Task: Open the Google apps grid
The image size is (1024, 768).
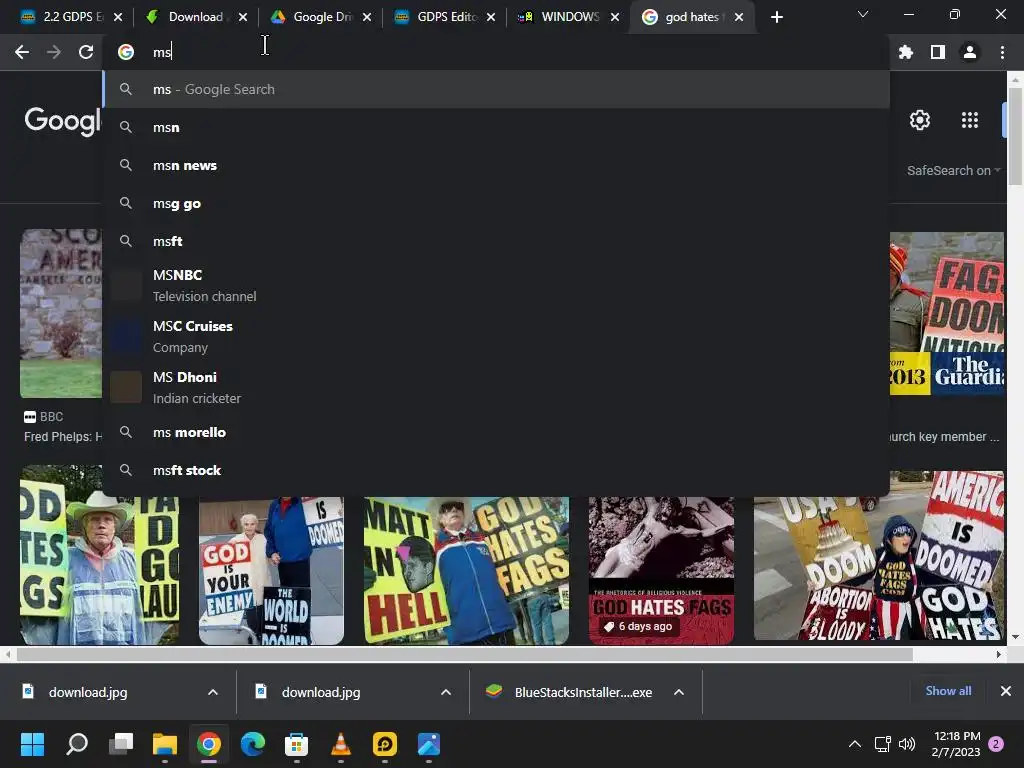Action: click(970, 120)
